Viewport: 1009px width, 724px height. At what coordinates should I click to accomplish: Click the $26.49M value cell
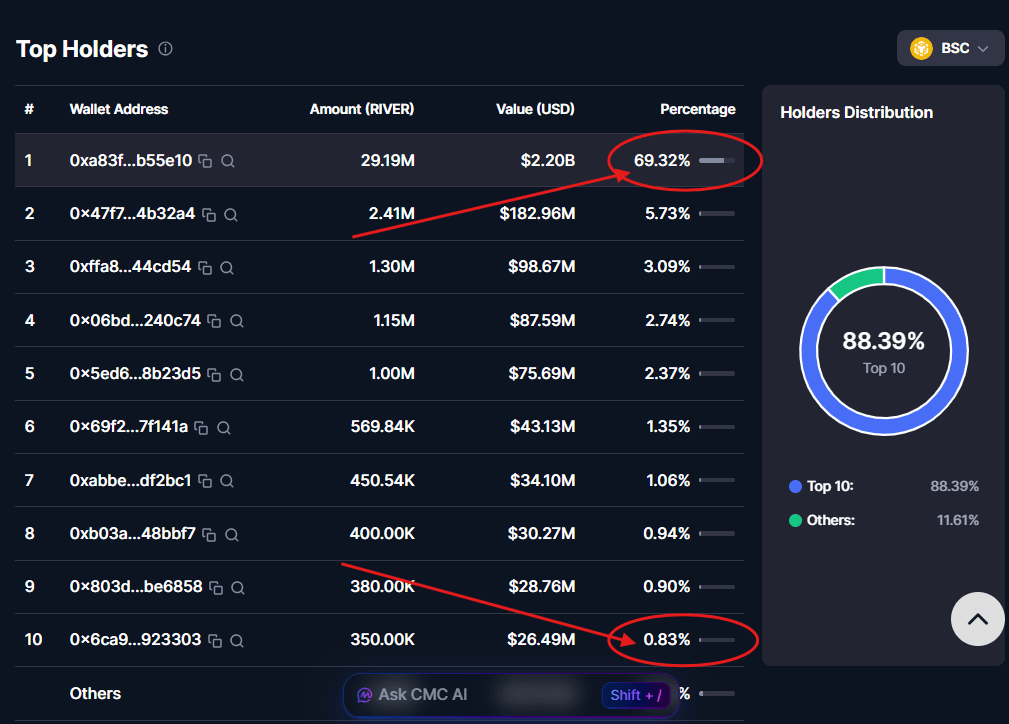pyautogui.click(x=541, y=640)
